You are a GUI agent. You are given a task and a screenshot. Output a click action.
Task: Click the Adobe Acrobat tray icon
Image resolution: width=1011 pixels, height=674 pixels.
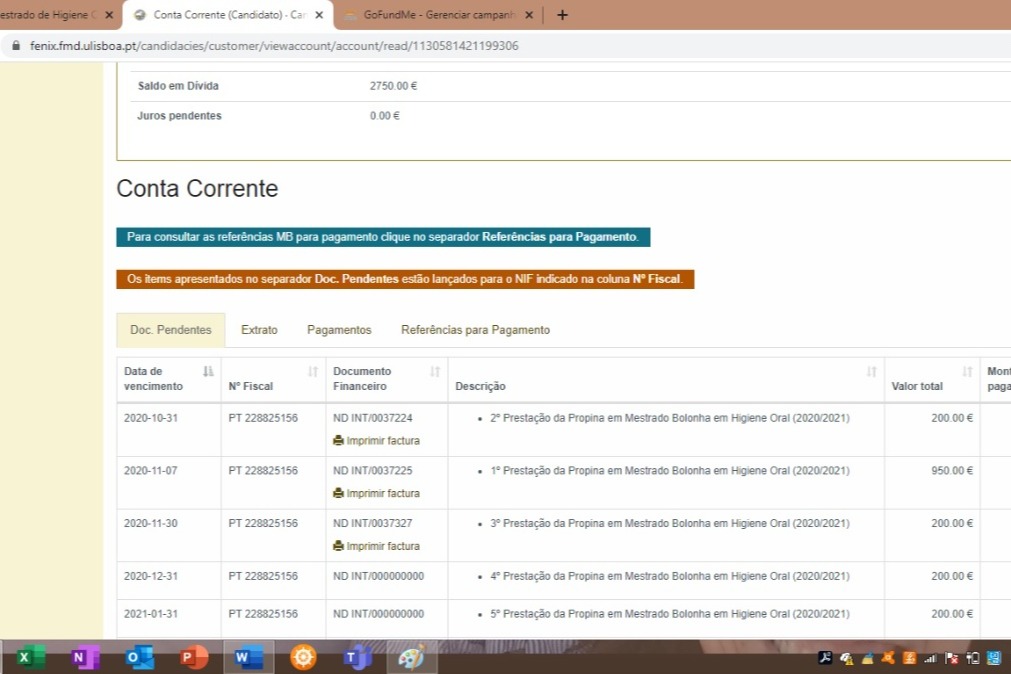[x=825, y=658]
